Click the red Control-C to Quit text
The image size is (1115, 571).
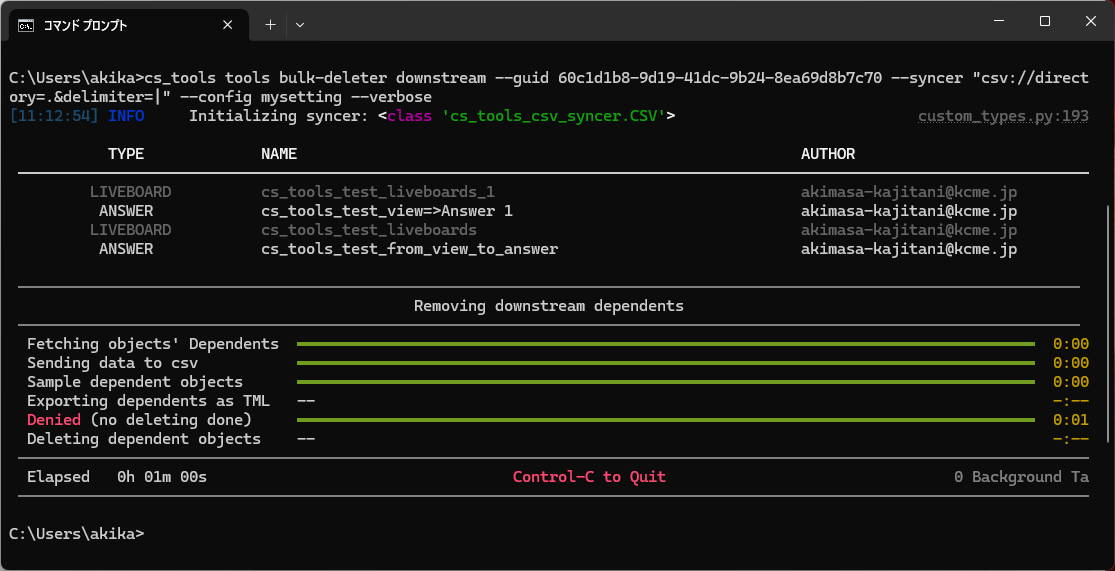[x=589, y=477]
